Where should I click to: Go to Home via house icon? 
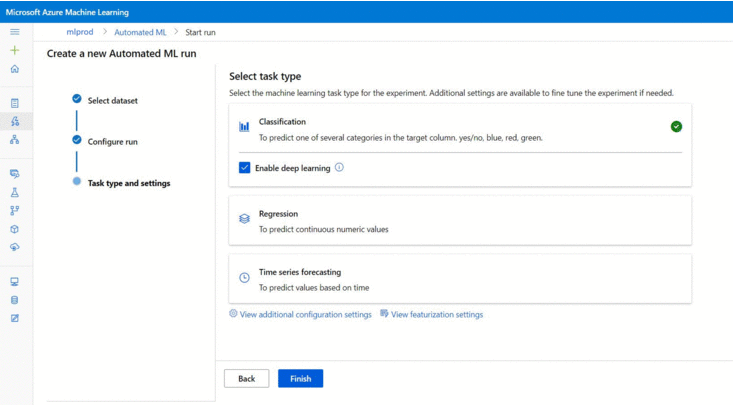(x=15, y=69)
